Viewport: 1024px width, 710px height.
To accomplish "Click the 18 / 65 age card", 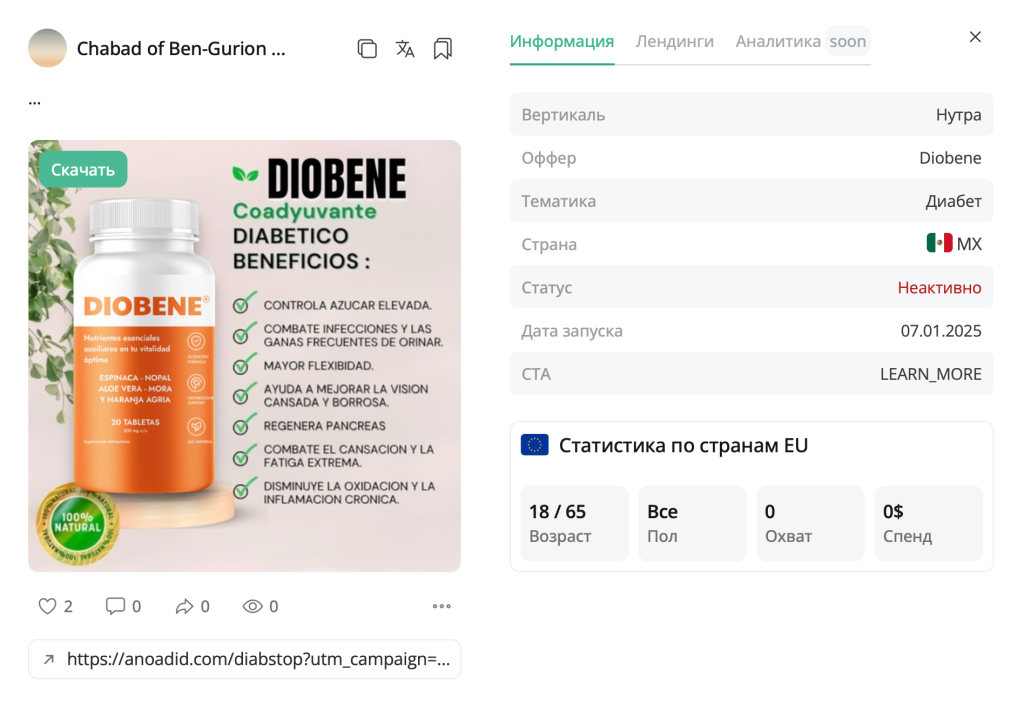I will pyautogui.click(x=574, y=523).
